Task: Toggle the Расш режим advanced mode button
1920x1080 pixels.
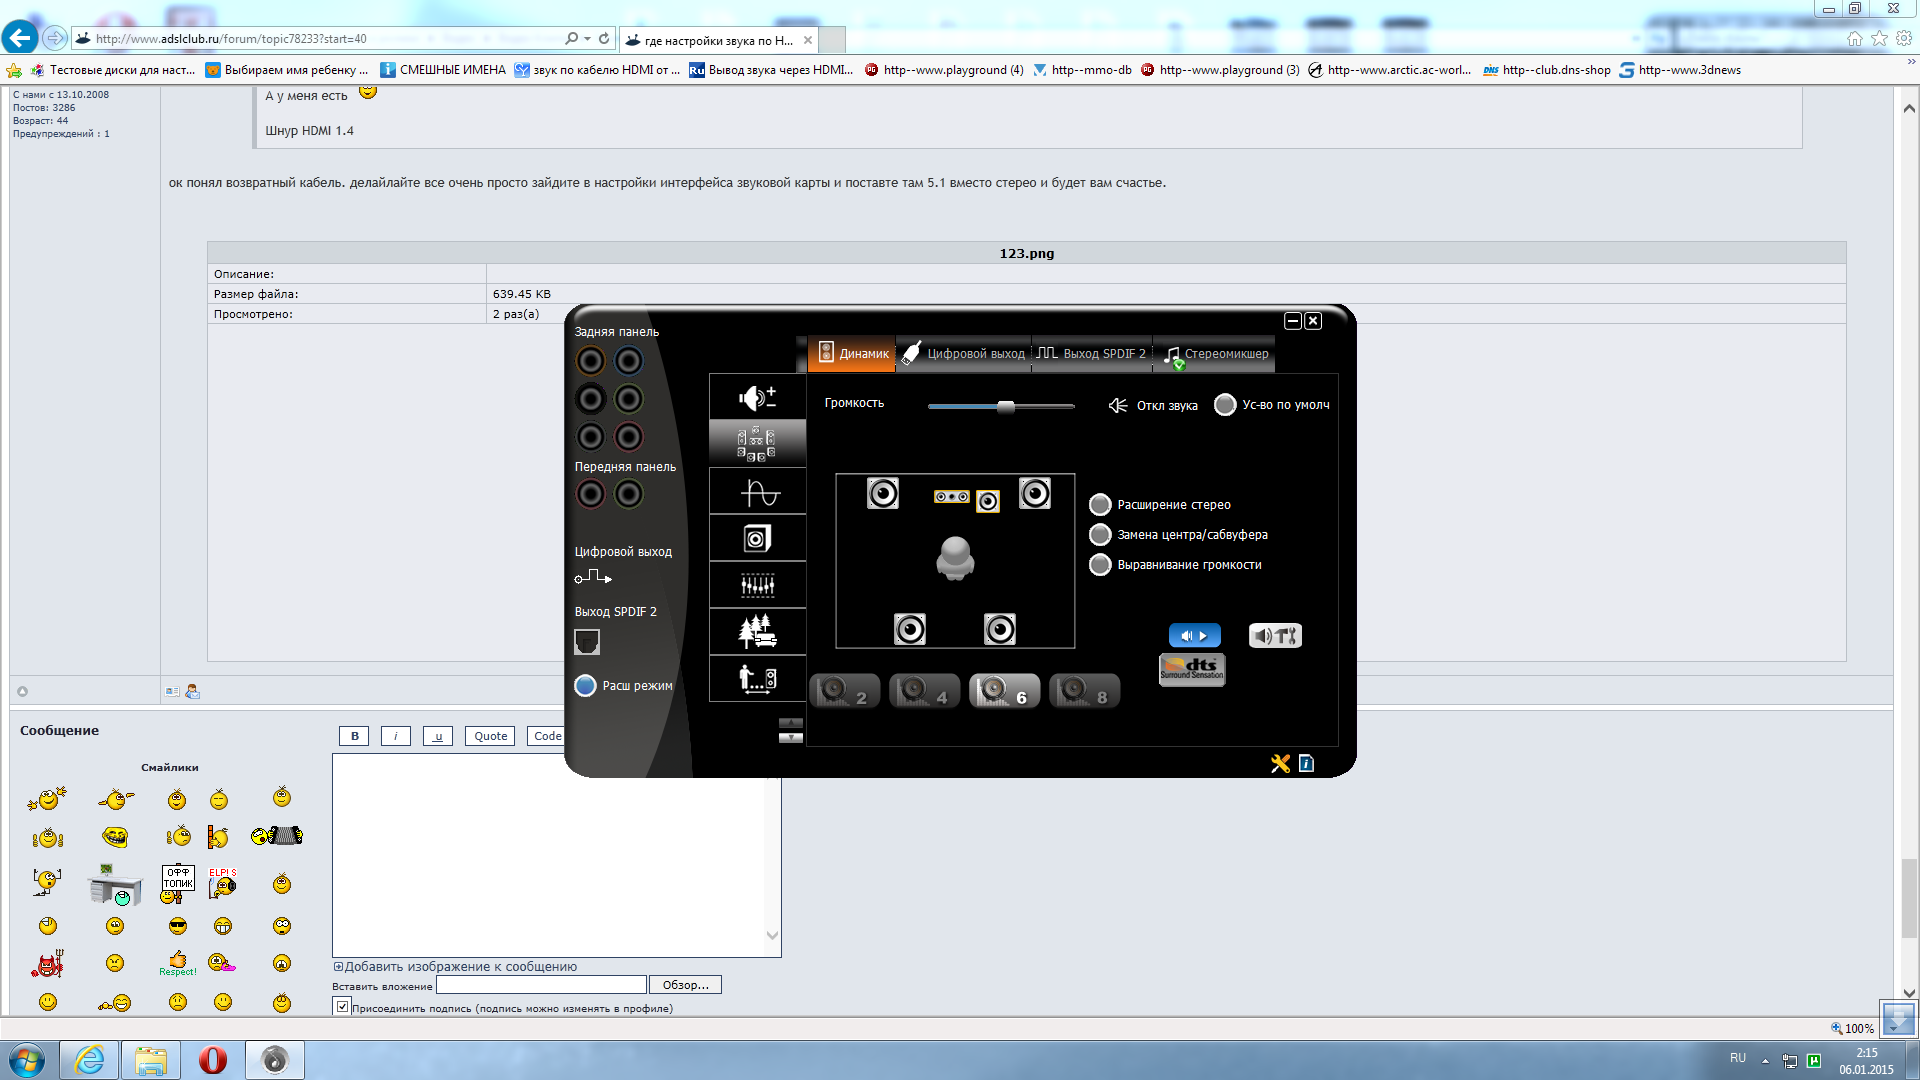Action: click(586, 686)
